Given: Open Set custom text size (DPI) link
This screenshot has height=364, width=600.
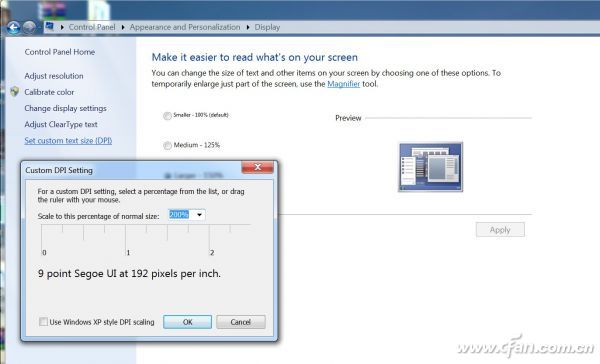Looking at the screenshot, I should point(68,140).
